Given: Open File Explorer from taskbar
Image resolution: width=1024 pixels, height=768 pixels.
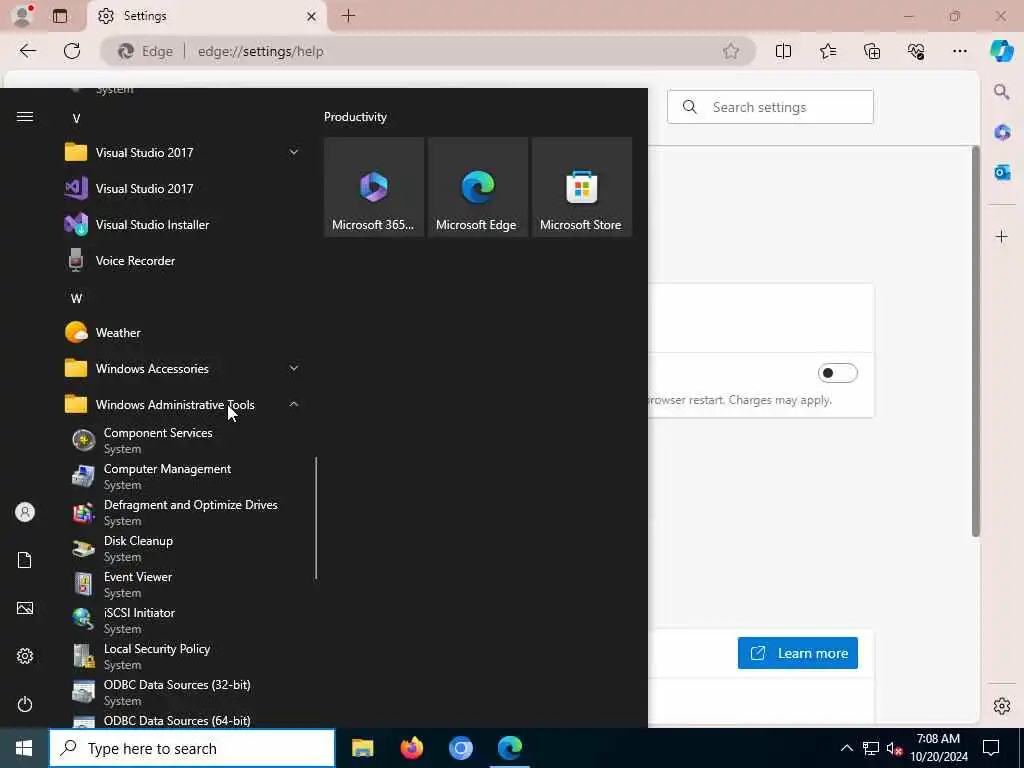Looking at the screenshot, I should tap(362, 748).
